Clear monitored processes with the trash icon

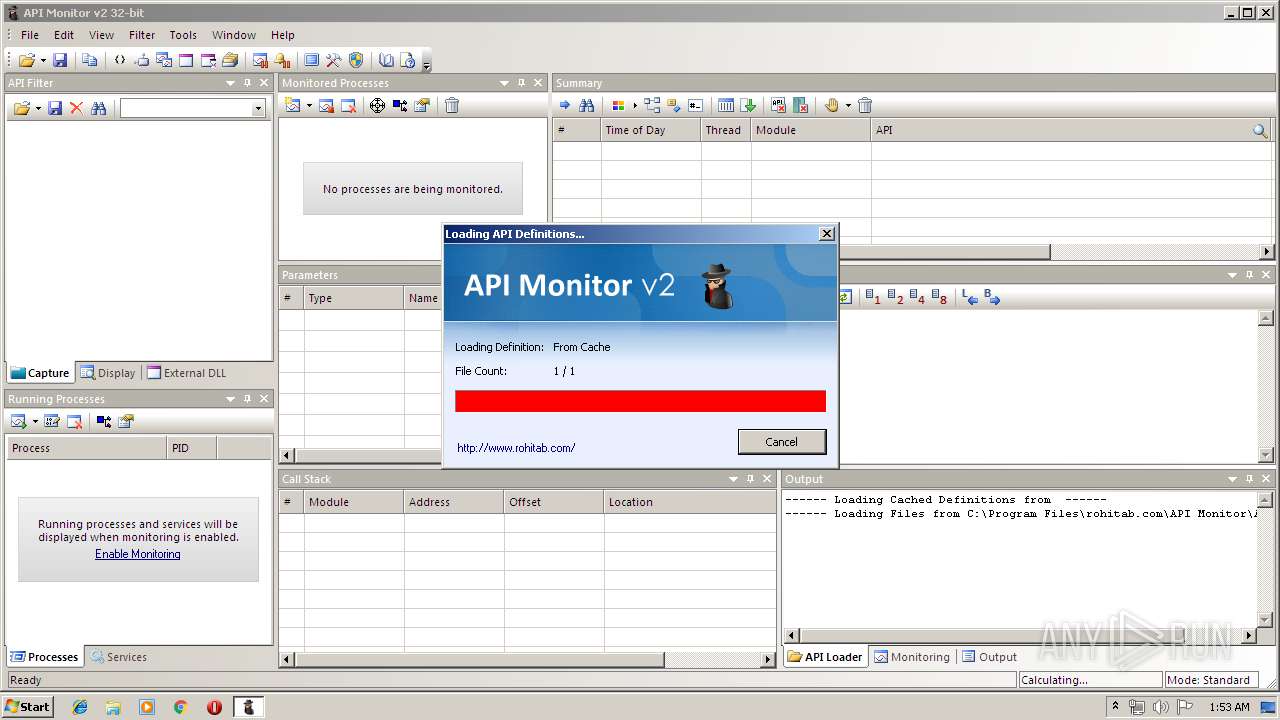click(x=452, y=105)
